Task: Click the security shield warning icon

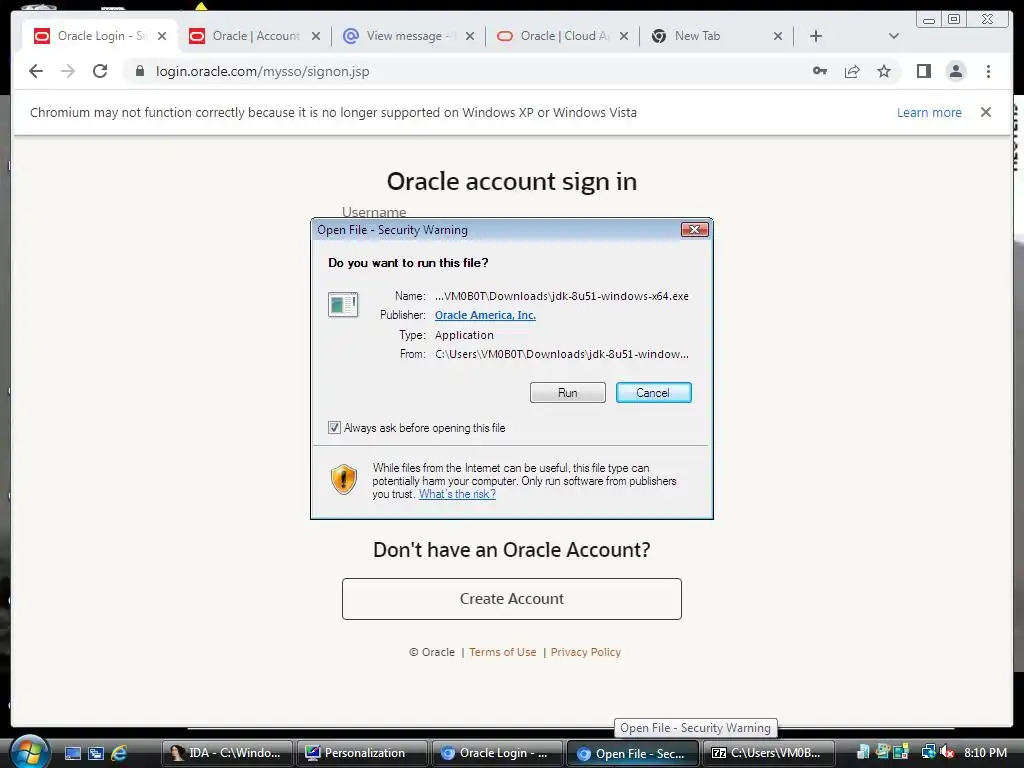Action: click(344, 479)
